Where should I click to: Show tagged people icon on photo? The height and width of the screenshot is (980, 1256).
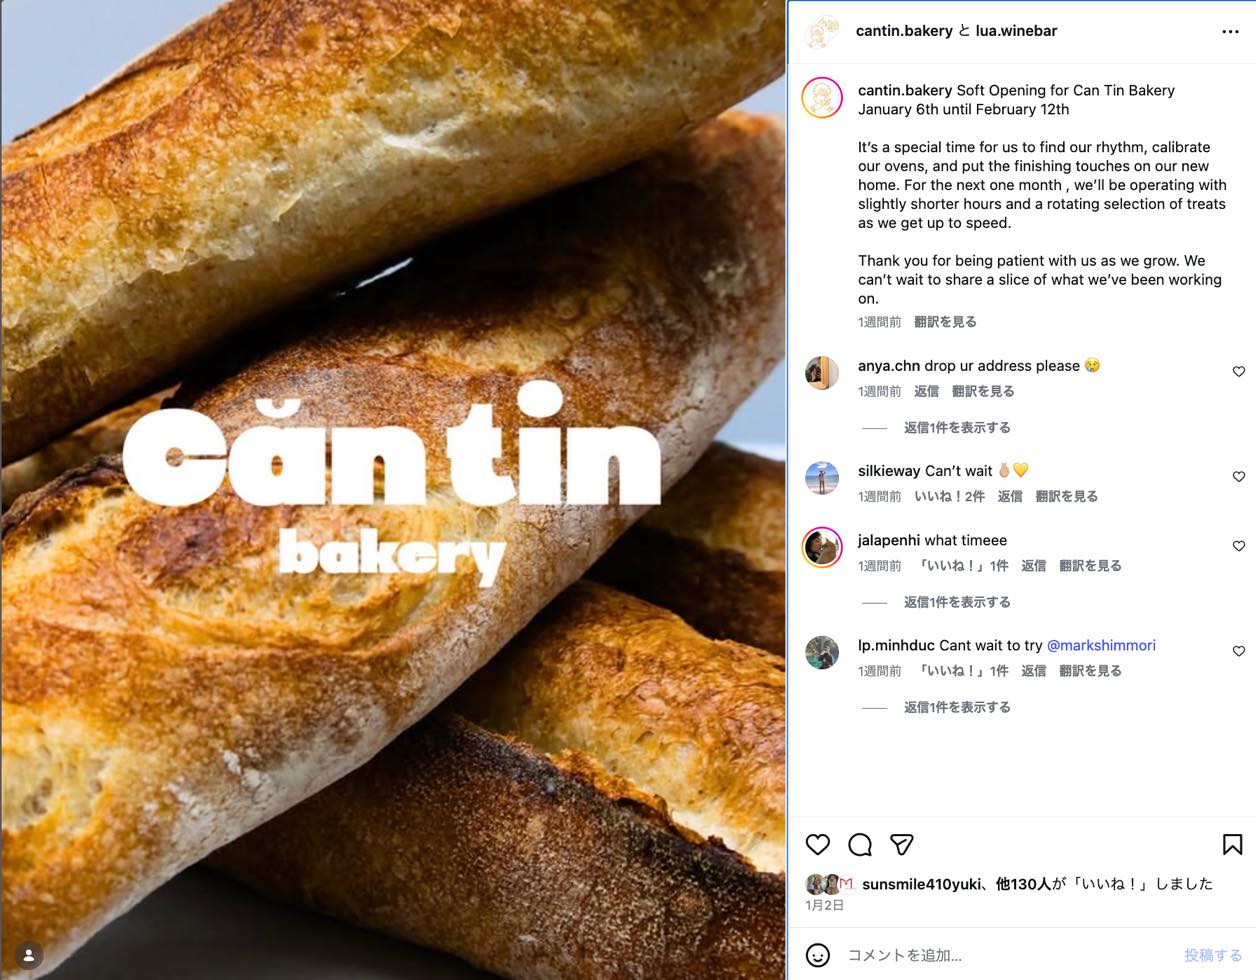click(x=29, y=955)
